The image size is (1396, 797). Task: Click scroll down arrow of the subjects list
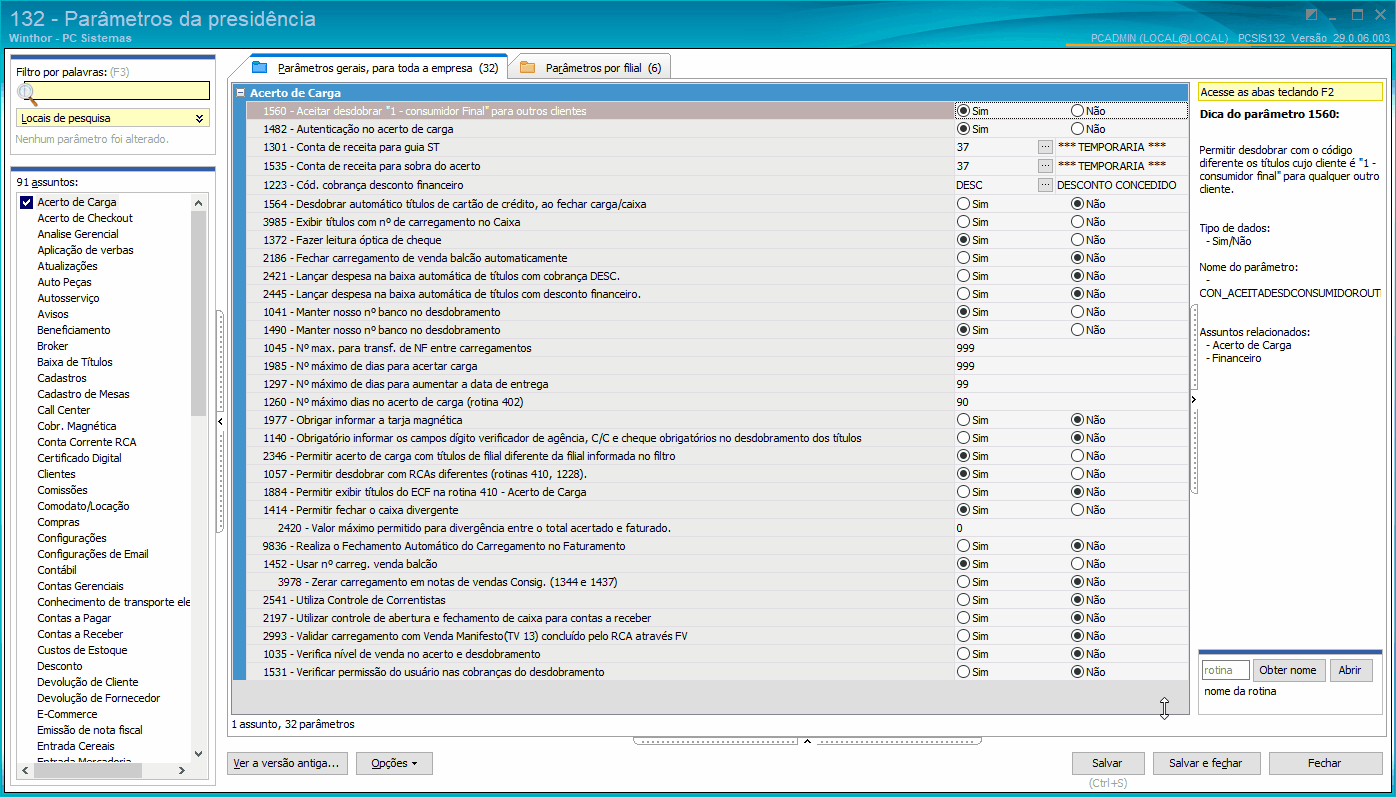point(198,754)
